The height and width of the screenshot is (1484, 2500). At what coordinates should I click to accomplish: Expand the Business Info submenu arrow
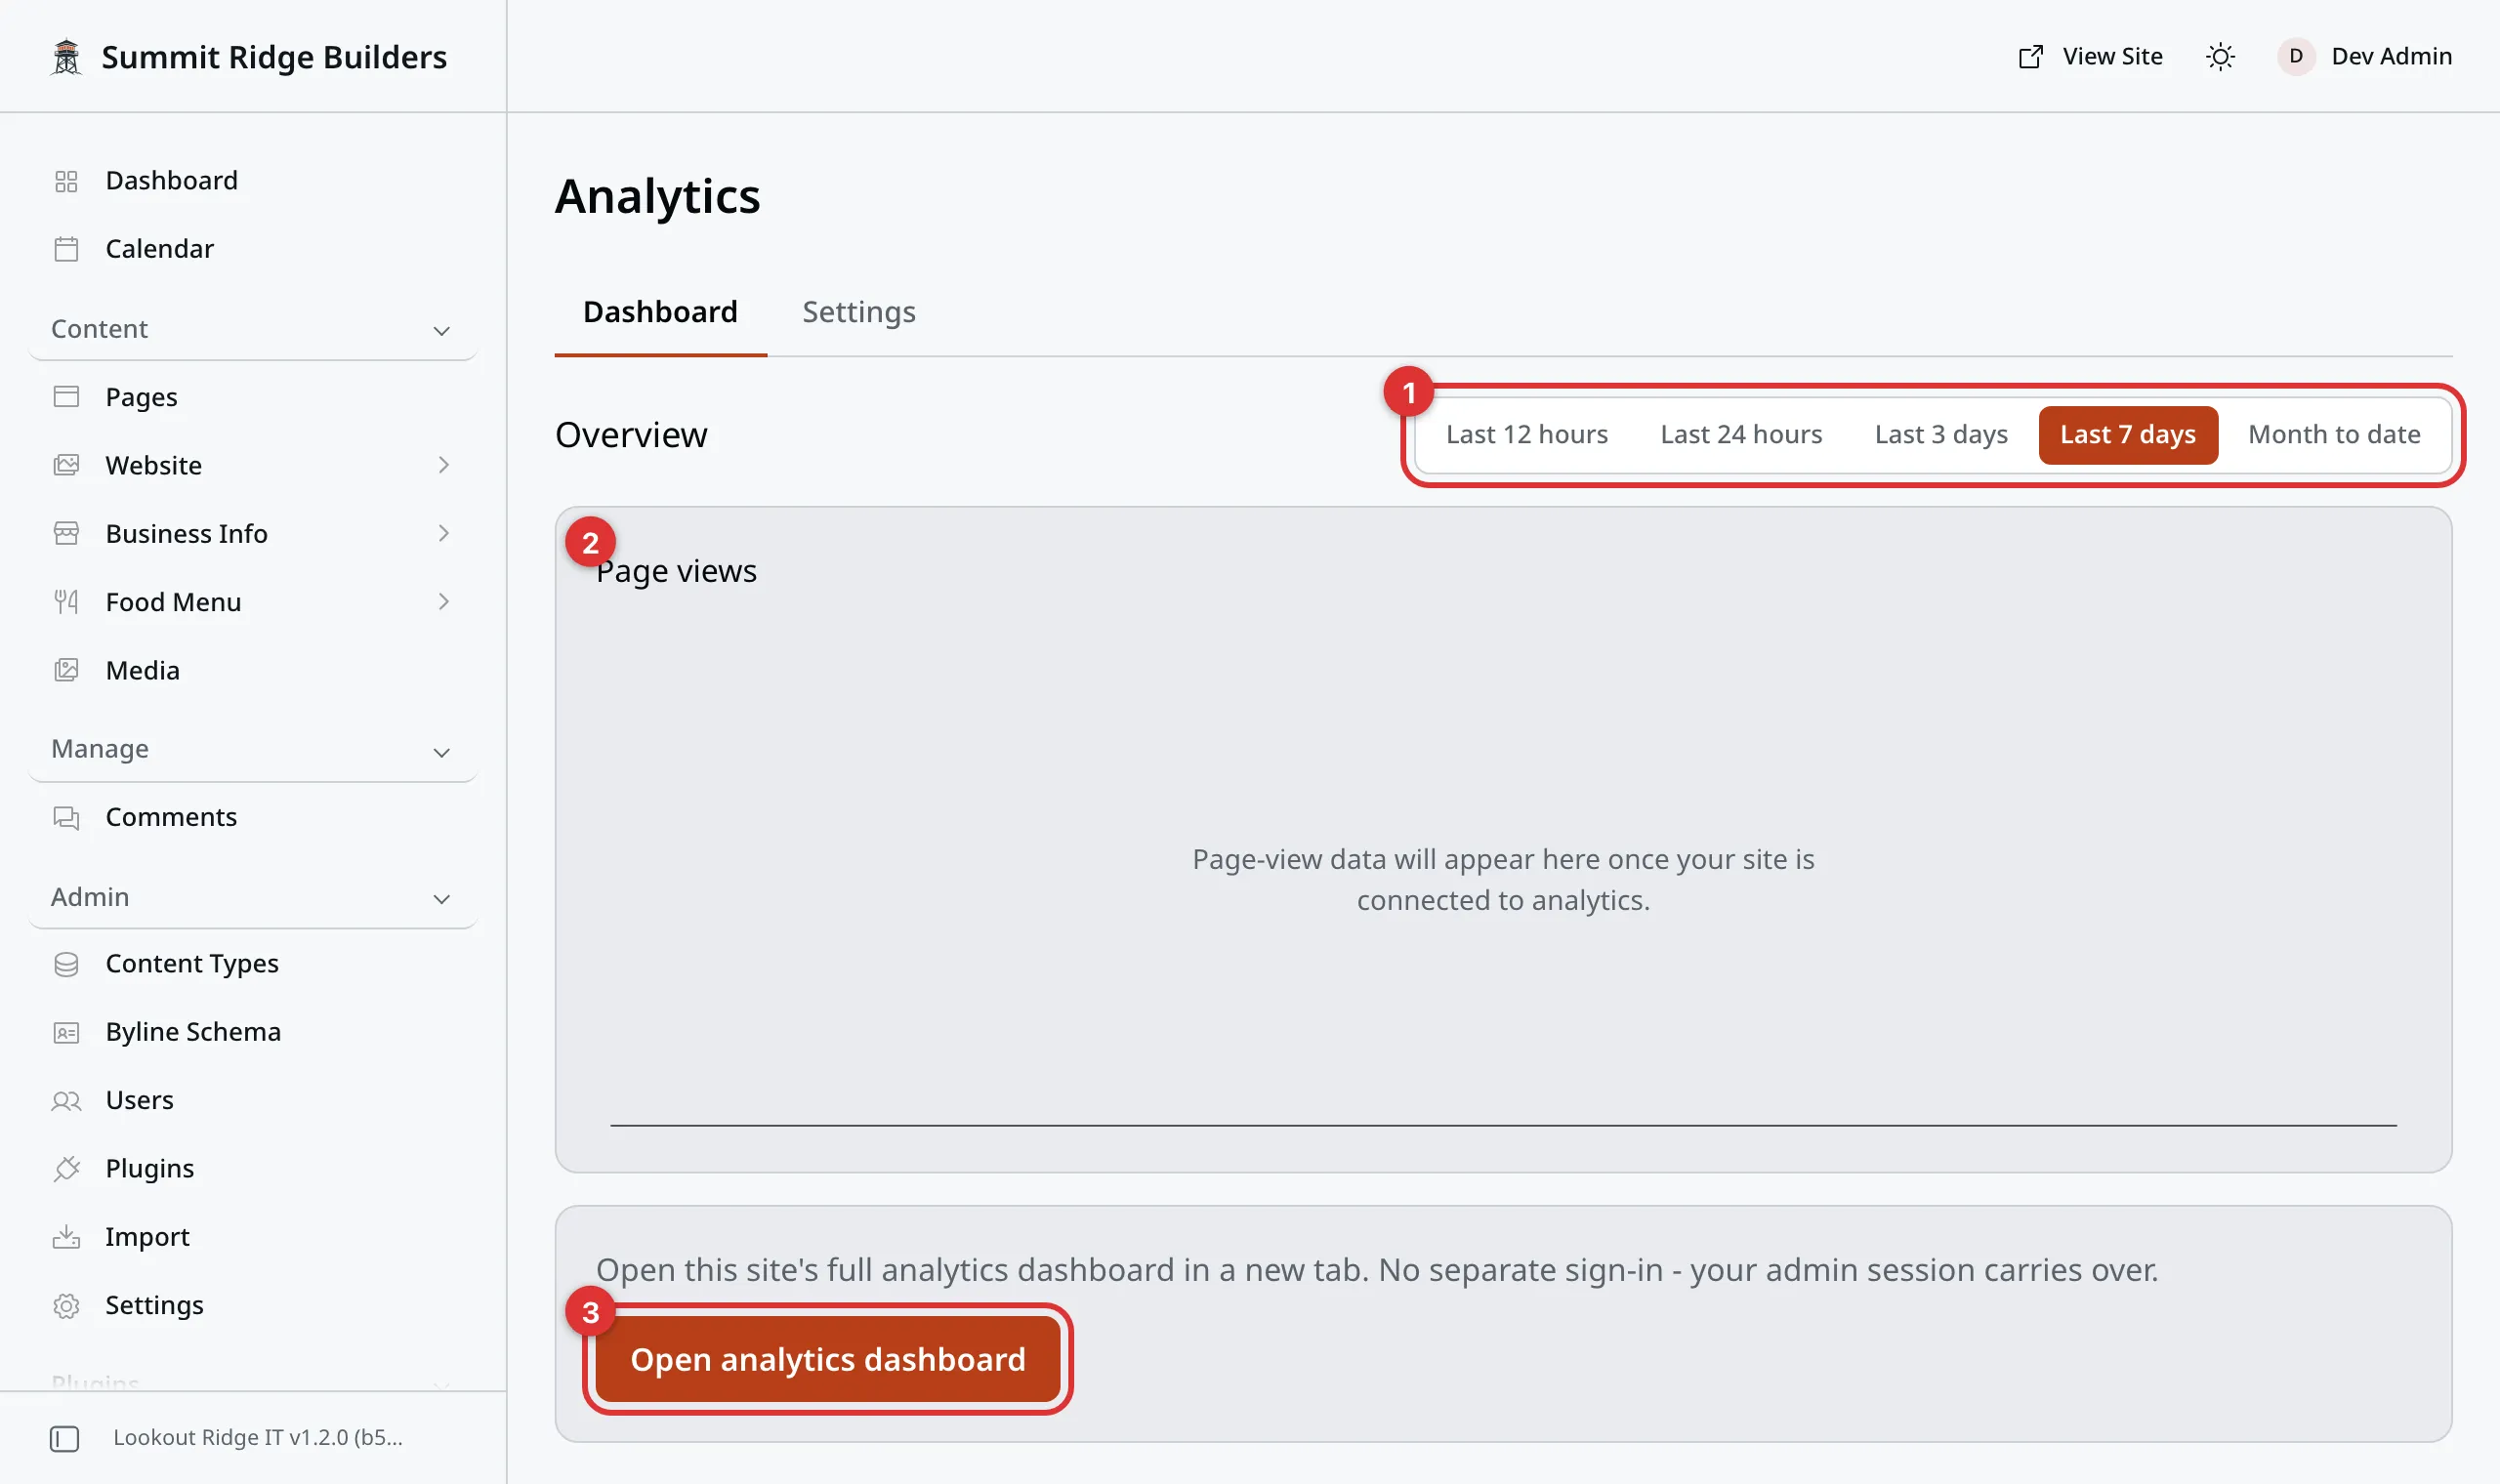tap(443, 533)
